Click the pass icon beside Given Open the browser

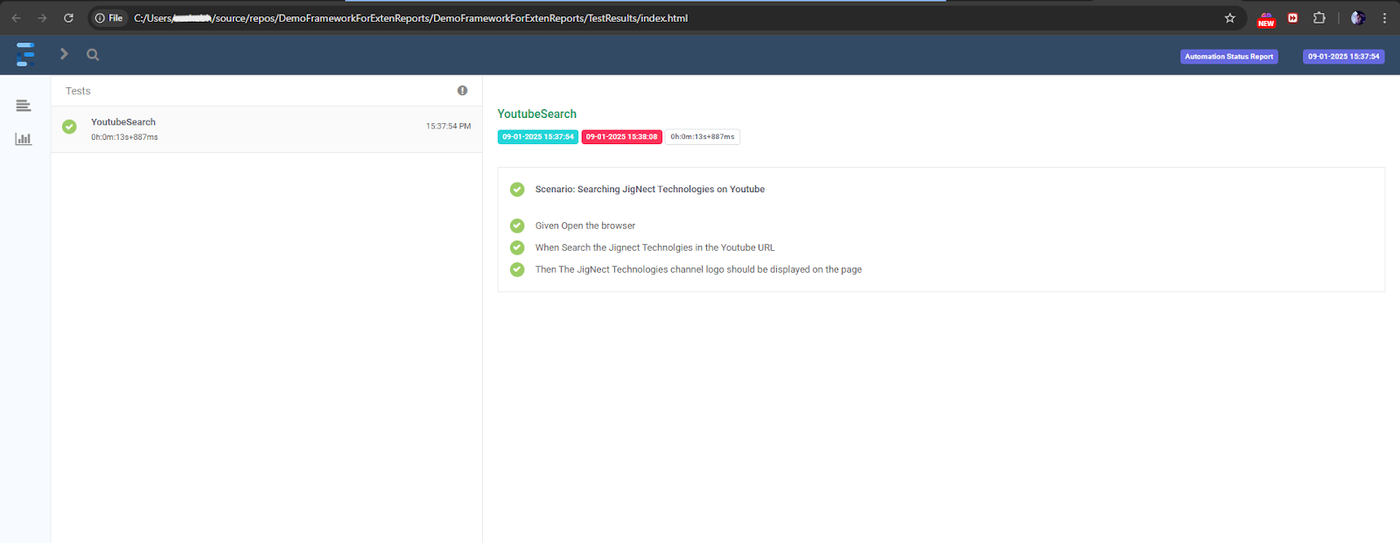pos(517,226)
